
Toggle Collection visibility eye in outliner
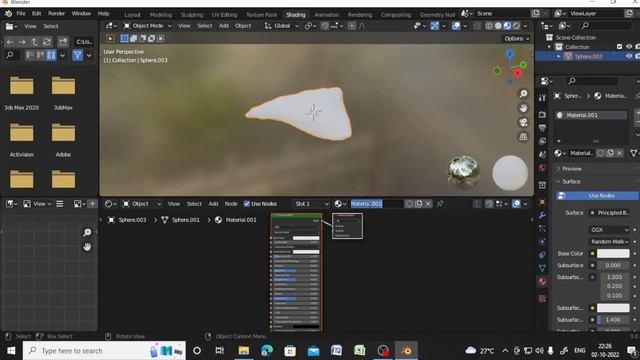[629, 47]
